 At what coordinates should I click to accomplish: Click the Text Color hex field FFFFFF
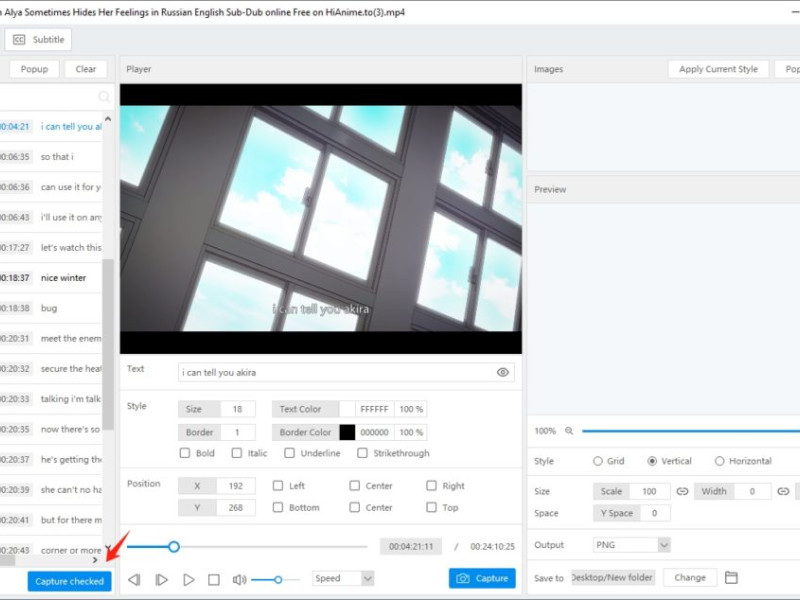point(374,409)
